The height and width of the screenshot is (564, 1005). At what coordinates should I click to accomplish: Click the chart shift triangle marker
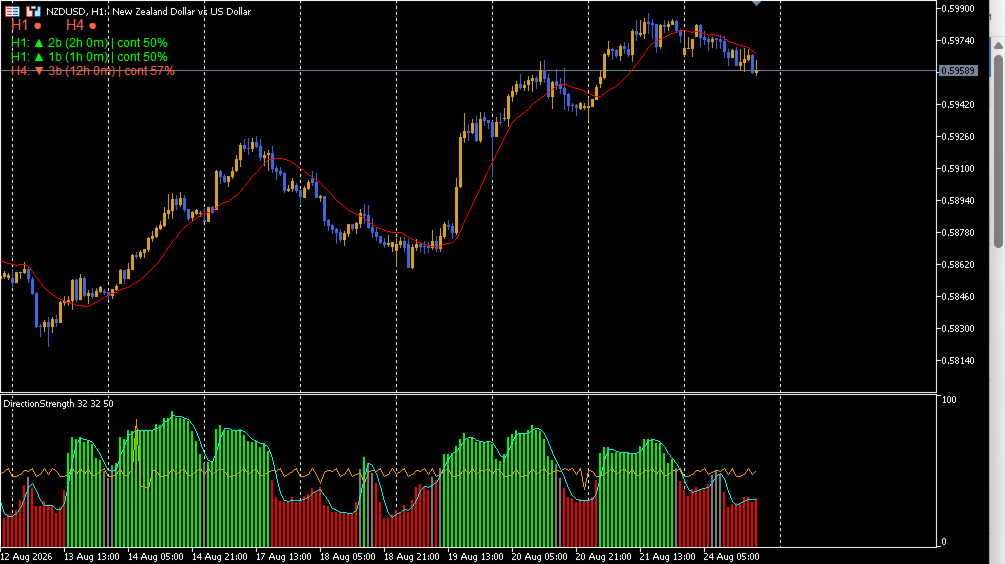(756, 3)
